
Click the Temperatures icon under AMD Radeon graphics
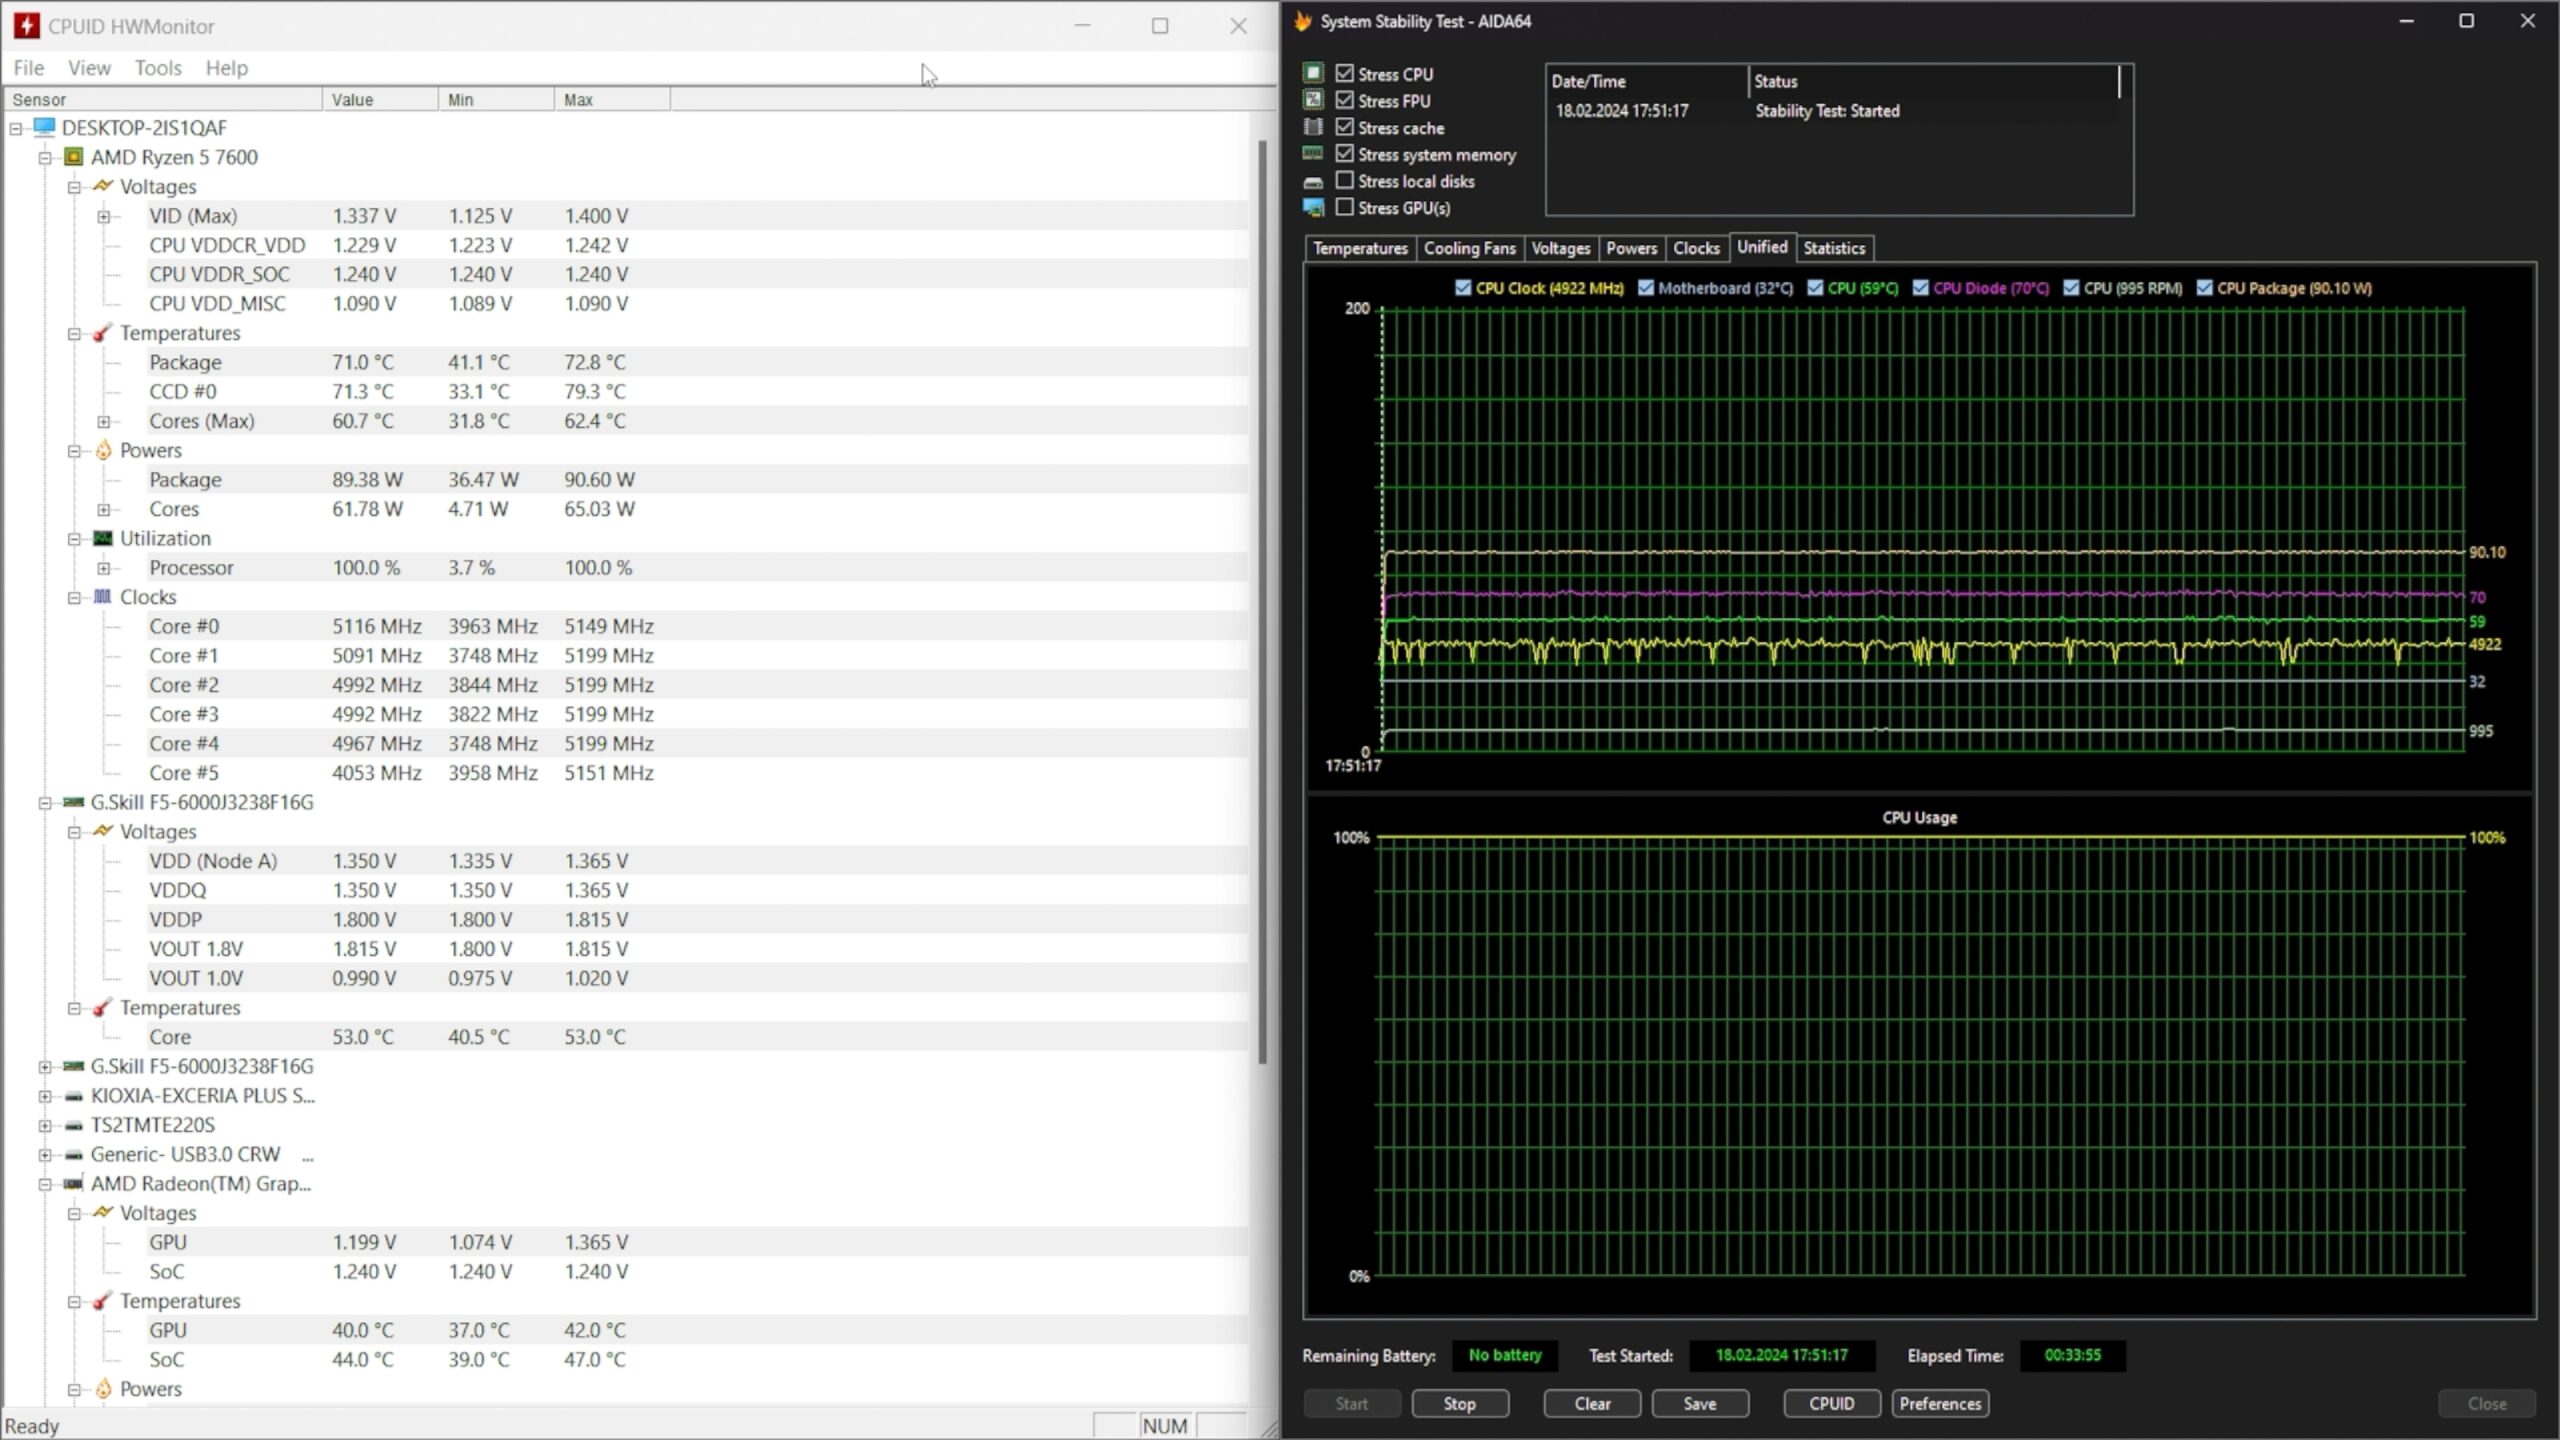click(x=103, y=1301)
